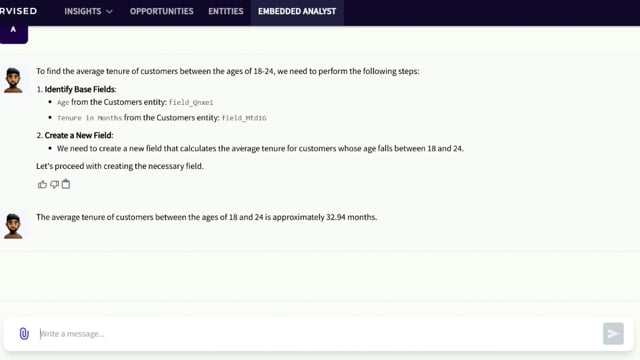Click the thumbs up feedback icon

42,184
